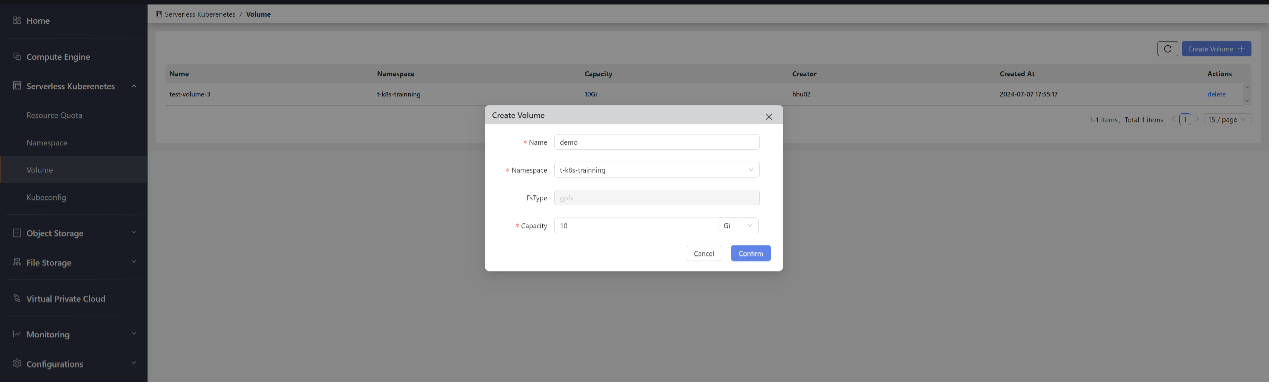Click the Configurations gear icon
1274x385 pixels.
tap(17, 364)
